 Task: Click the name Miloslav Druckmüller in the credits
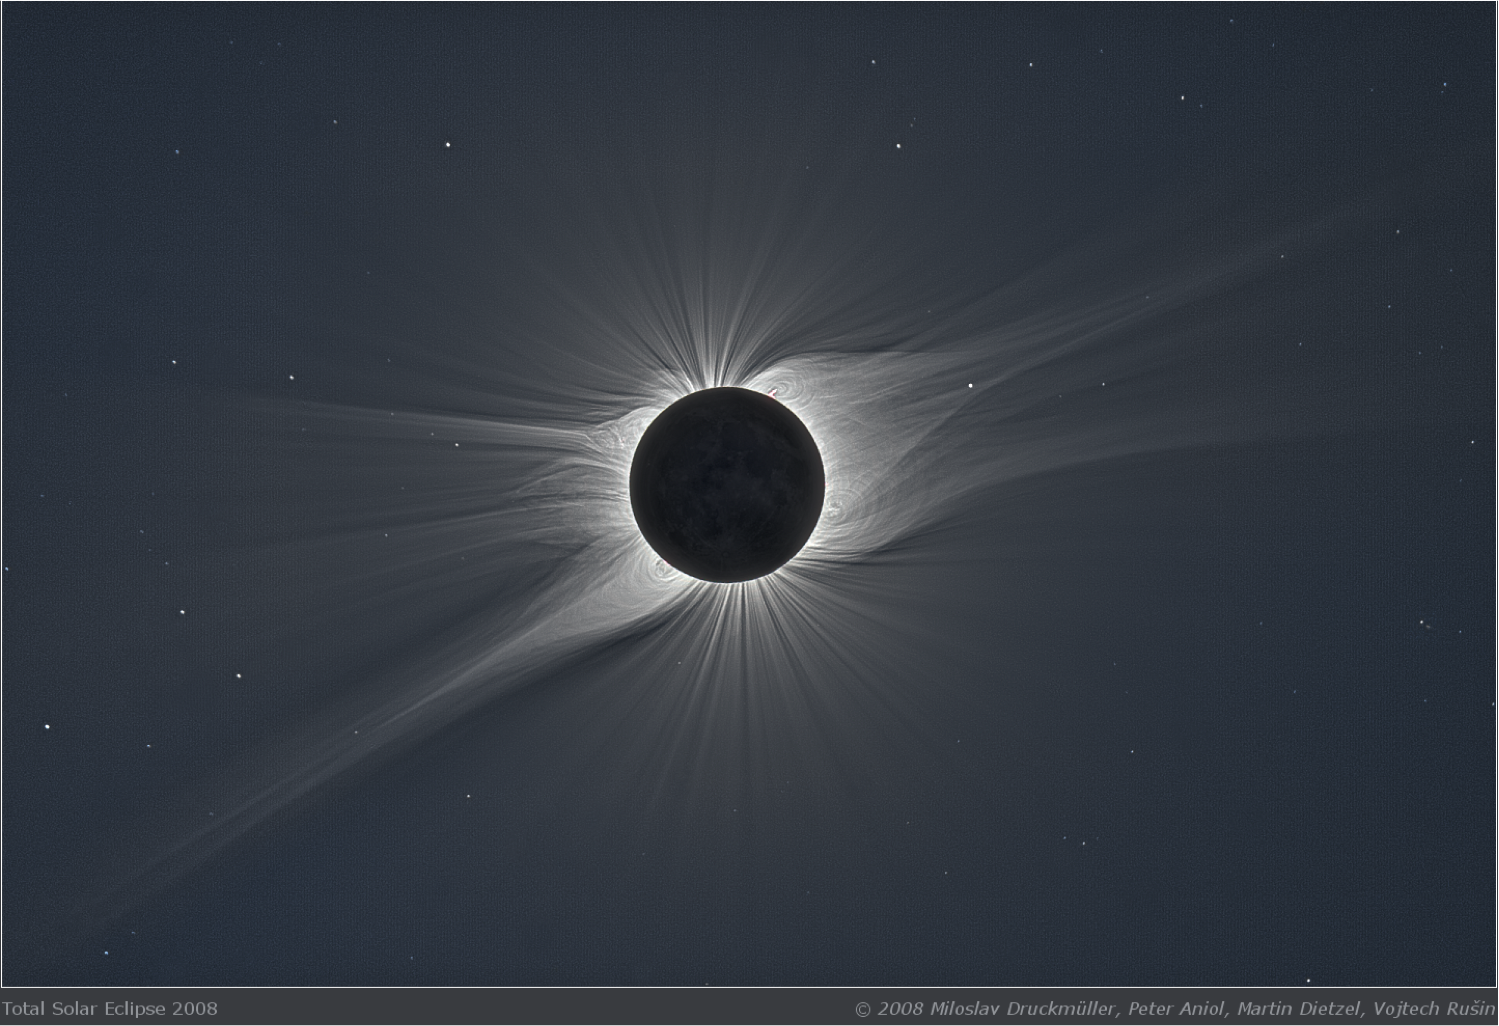pos(1021,1008)
